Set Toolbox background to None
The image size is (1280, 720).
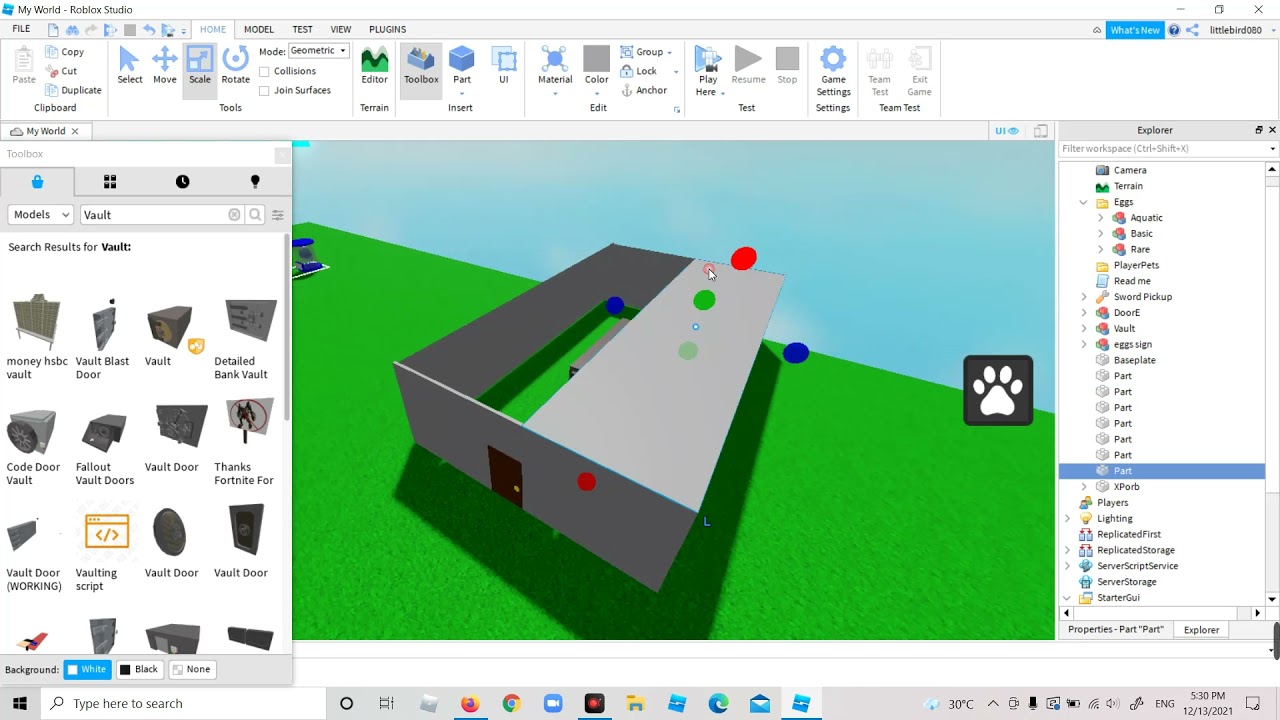pyautogui.click(x=191, y=669)
